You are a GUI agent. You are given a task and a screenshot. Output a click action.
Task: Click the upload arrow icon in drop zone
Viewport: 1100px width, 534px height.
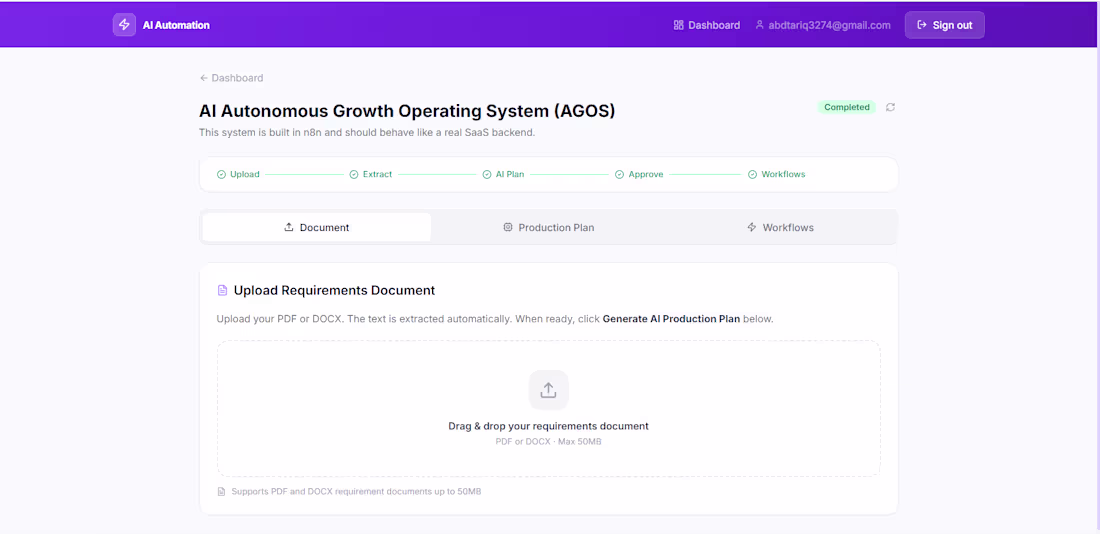pos(549,390)
